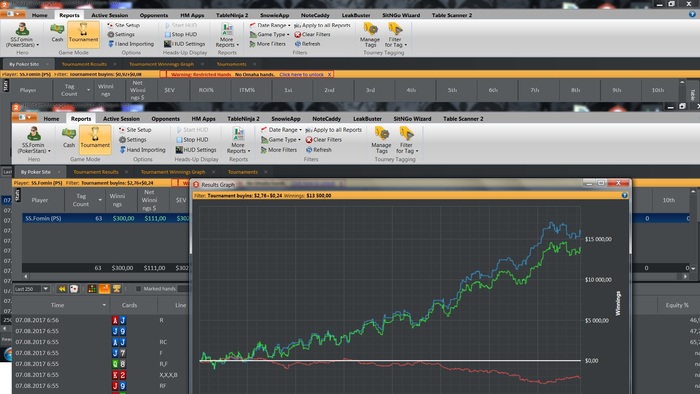
Task: Open Date Range filter in front window
Action: (281, 130)
